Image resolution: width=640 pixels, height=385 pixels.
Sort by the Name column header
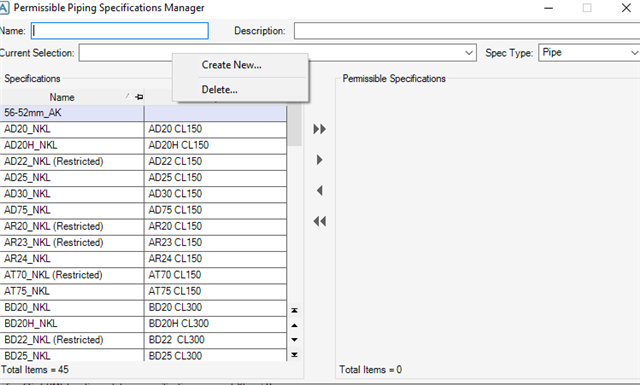tap(62, 97)
